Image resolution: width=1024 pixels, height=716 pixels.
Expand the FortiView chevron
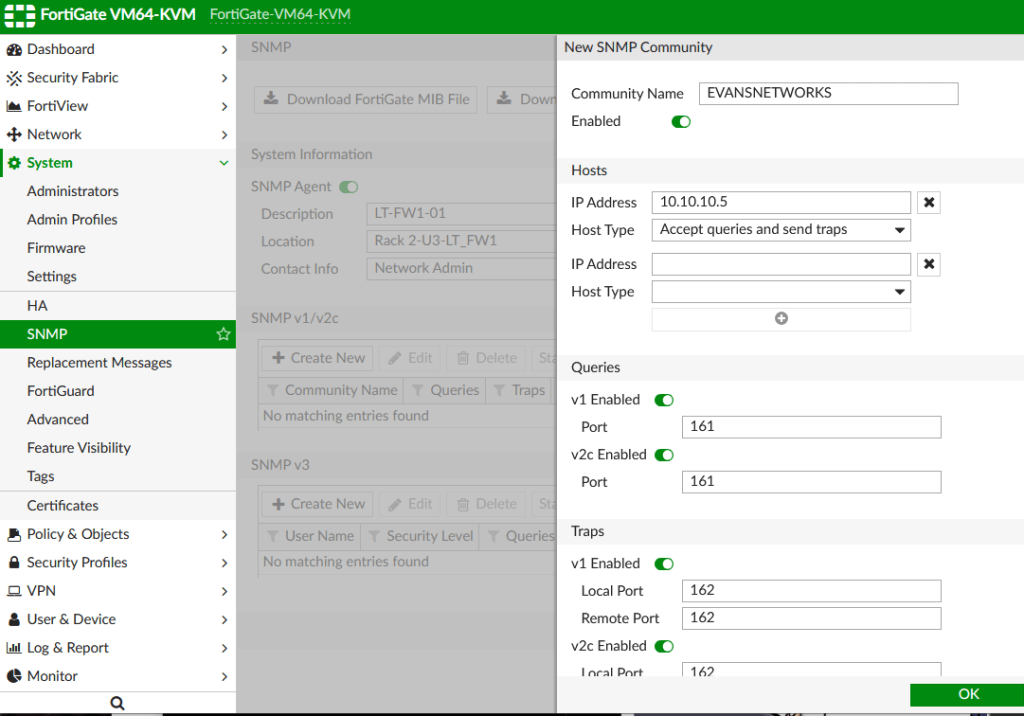click(224, 106)
